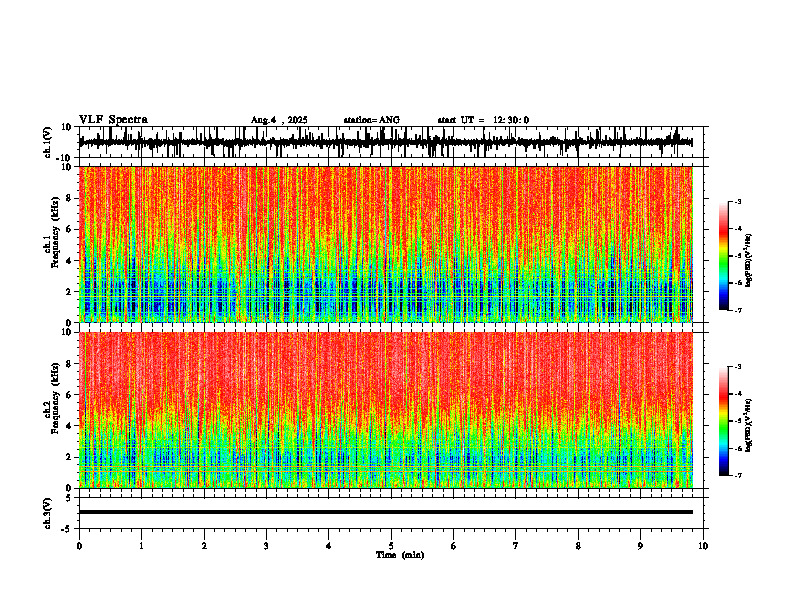Click the ch.3 axis "-5" tick label

click(x=68, y=529)
